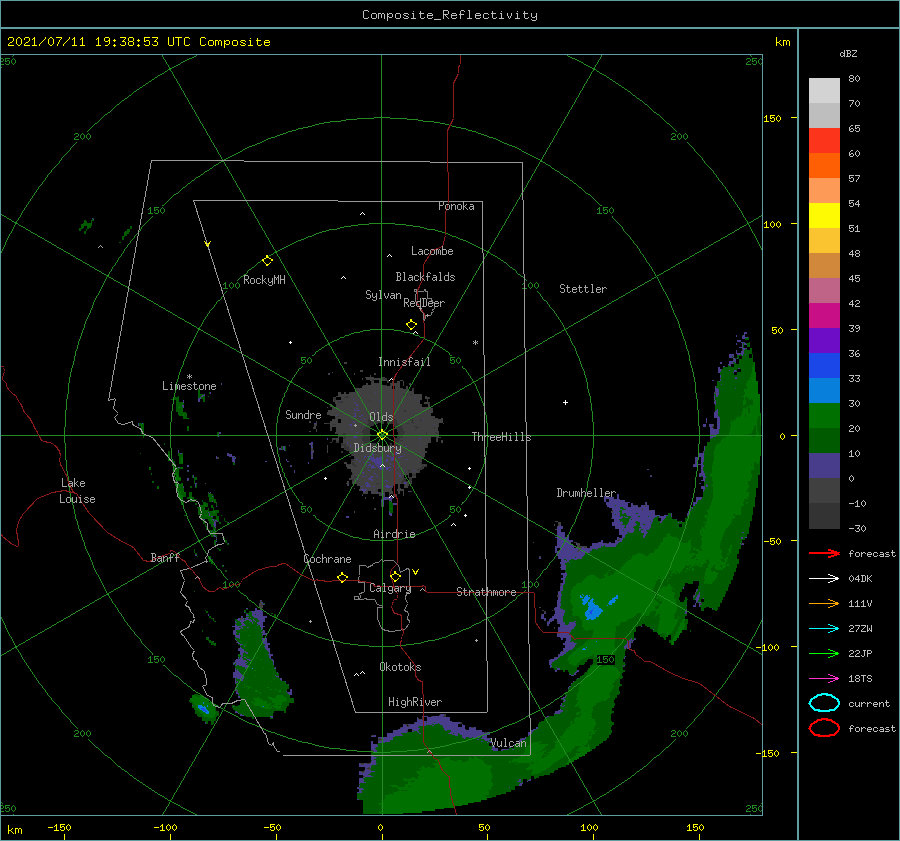Click the red forecast arrow in legend
The height and width of the screenshot is (841, 900).
click(x=824, y=553)
